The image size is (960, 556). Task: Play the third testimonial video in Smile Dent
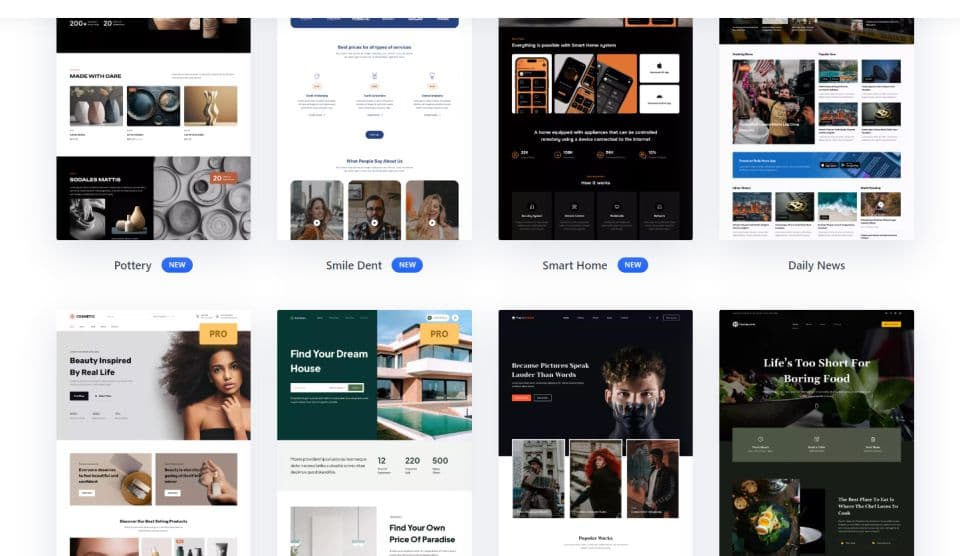[432, 223]
